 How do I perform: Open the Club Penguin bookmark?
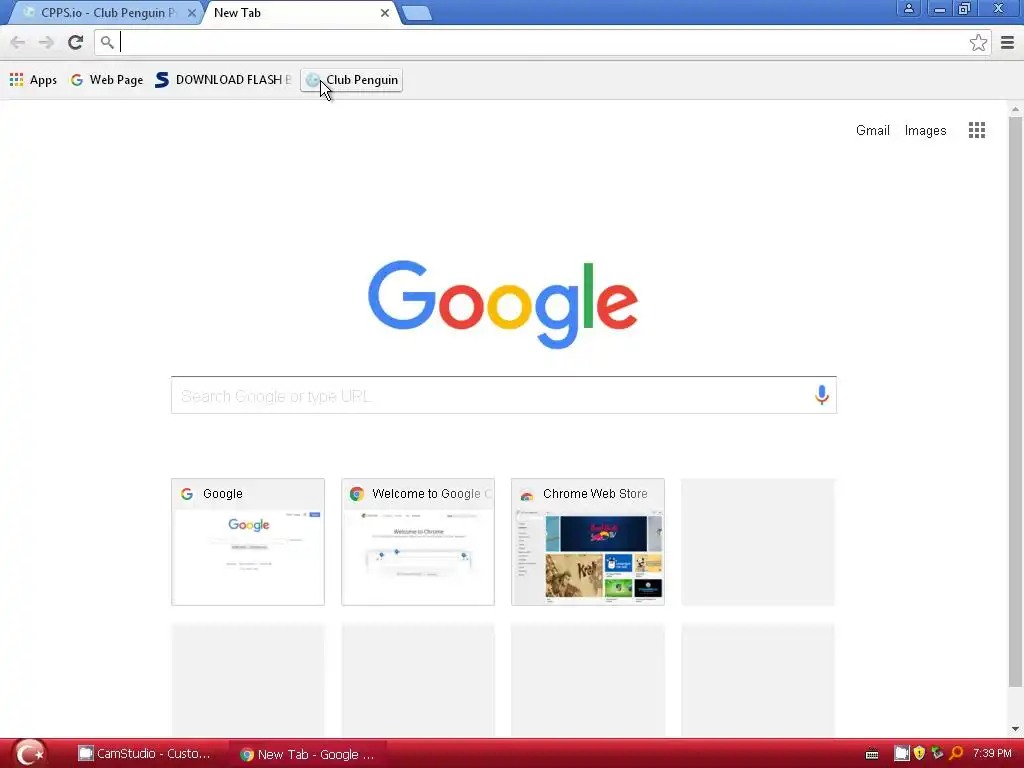coord(351,80)
